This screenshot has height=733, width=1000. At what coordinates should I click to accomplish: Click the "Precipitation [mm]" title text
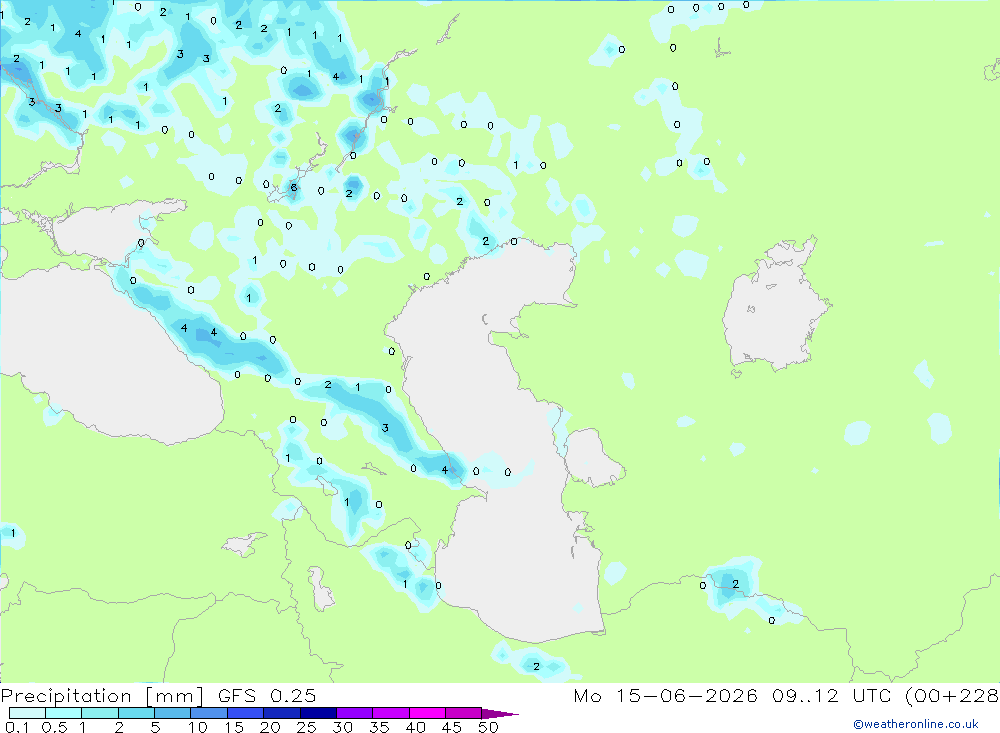click(102, 696)
